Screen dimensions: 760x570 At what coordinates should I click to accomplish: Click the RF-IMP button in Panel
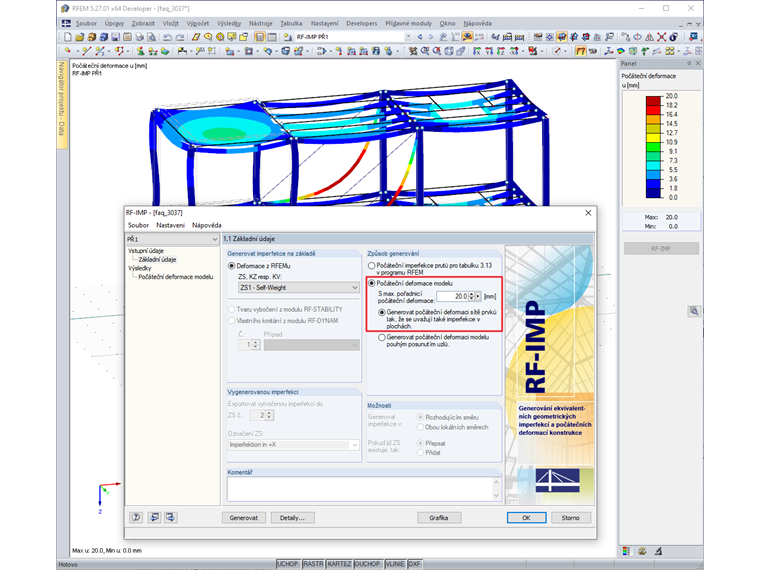click(661, 248)
